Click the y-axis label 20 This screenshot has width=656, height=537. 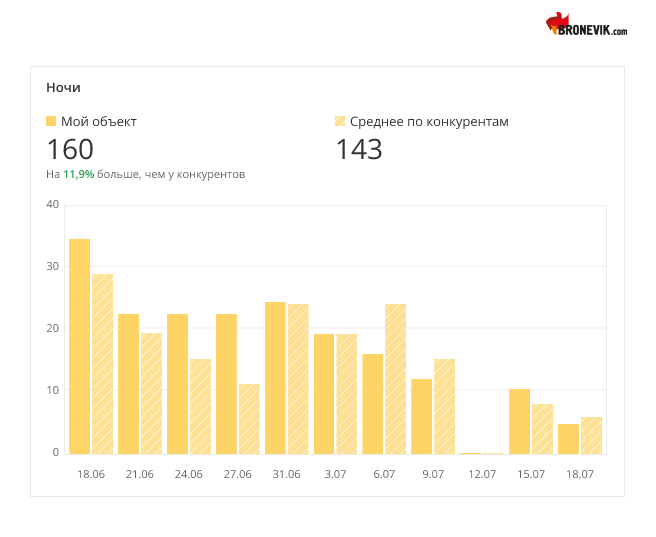[x=53, y=328]
